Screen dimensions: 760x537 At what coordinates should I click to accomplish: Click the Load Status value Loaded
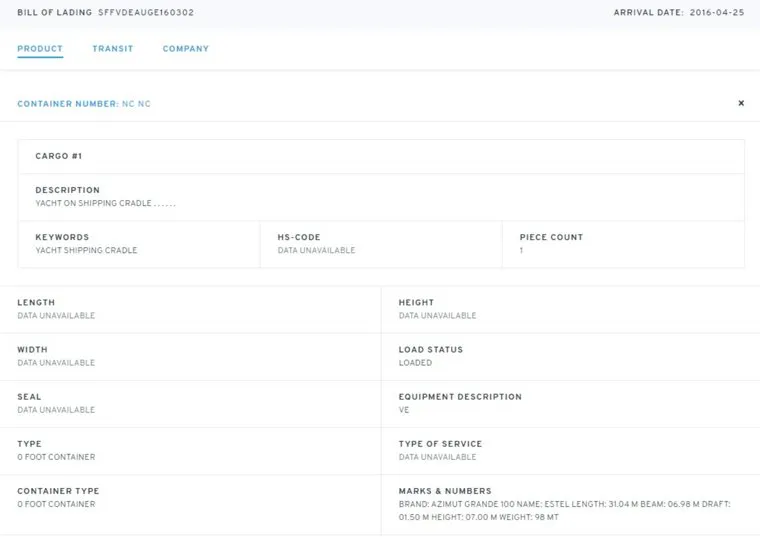pyautogui.click(x=415, y=363)
